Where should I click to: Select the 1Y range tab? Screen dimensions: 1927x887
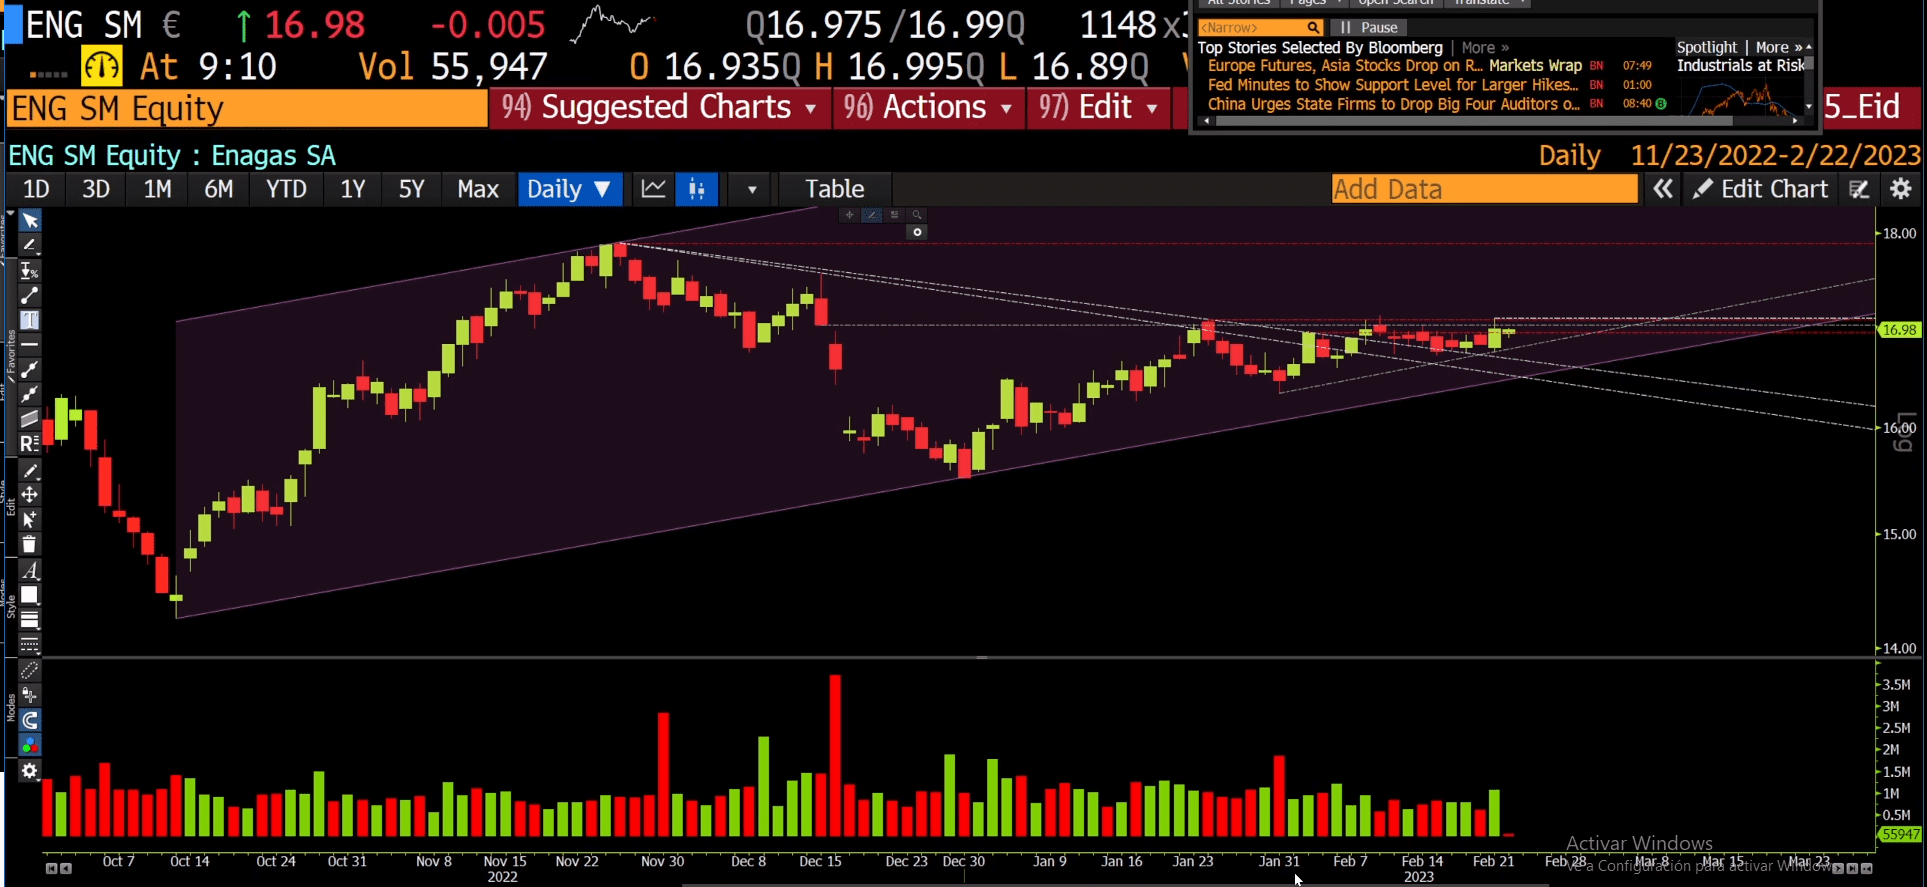coord(352,189)
